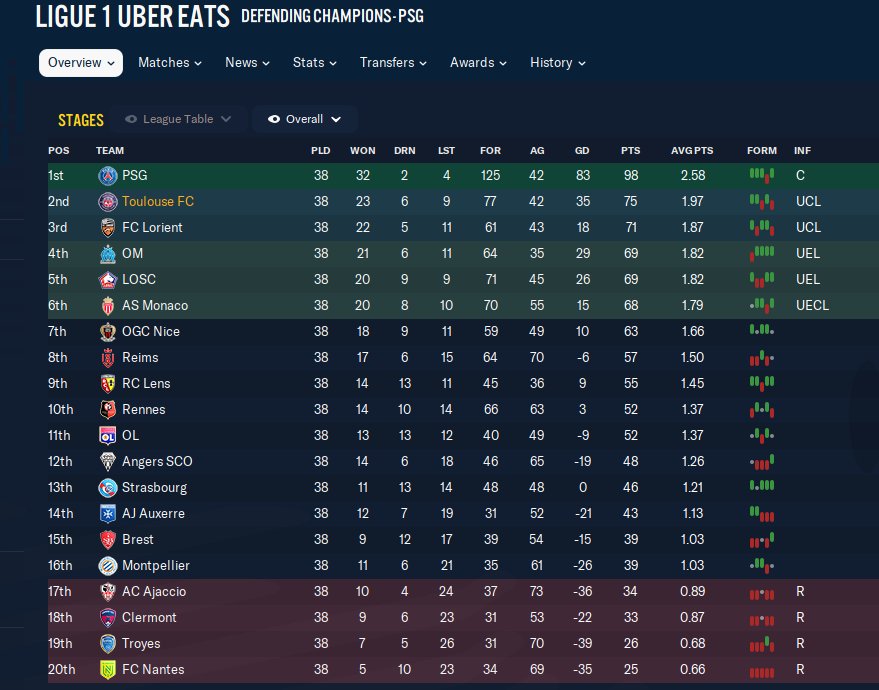
Task: Open the Montpellier team link
Action: click(155, 566)
